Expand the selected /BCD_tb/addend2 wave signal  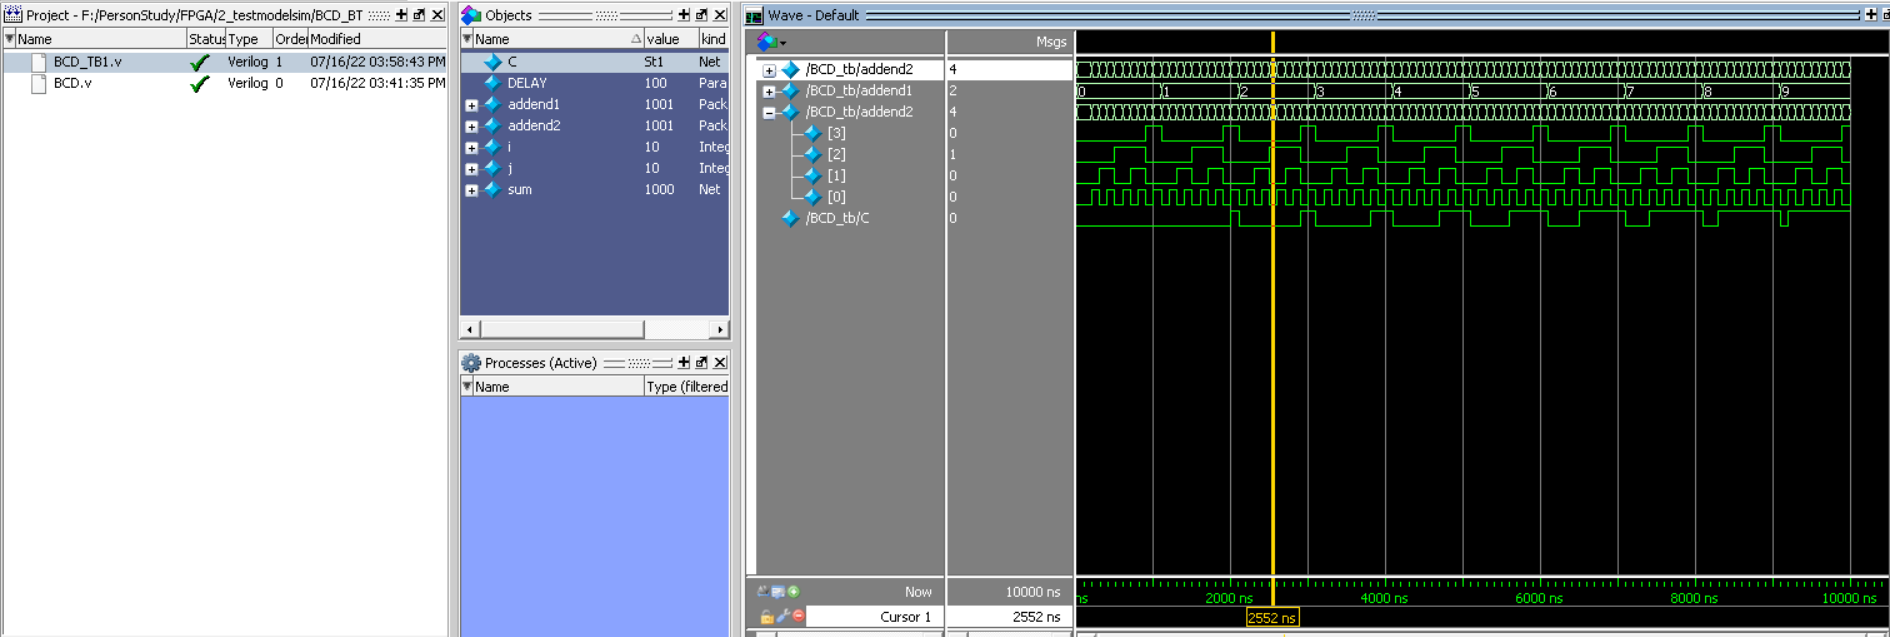coord(769,70)
